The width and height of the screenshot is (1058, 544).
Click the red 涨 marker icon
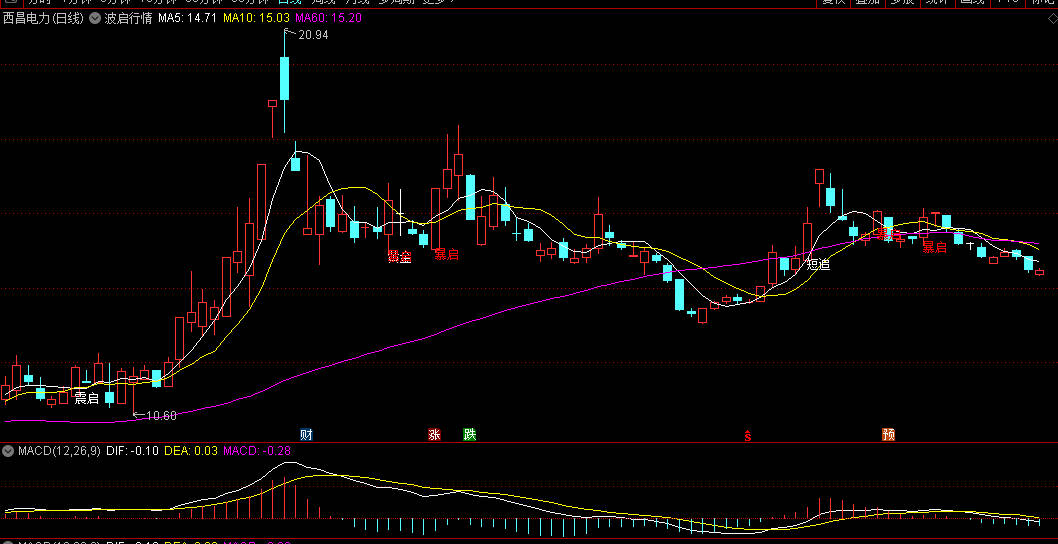(x=434, y=434)
